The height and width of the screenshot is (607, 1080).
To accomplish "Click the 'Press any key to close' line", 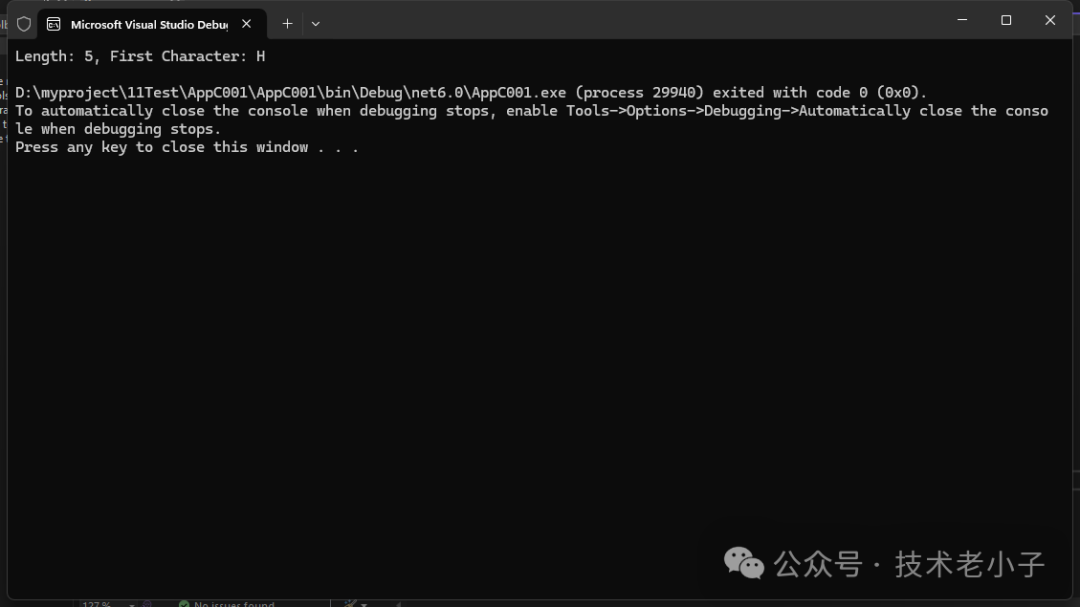I will [x=186, y=147].
